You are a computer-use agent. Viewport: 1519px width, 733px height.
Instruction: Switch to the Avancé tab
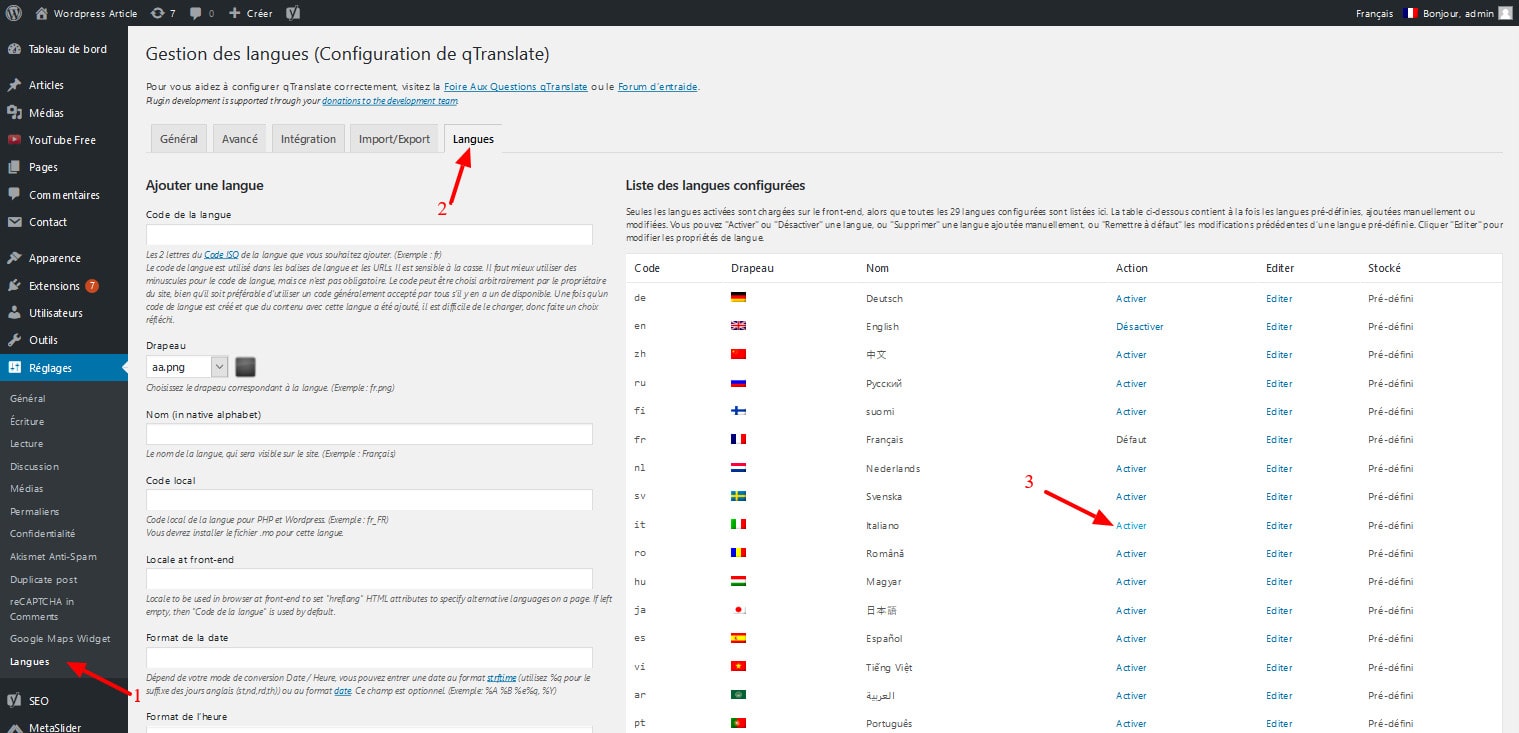[240, 139]
